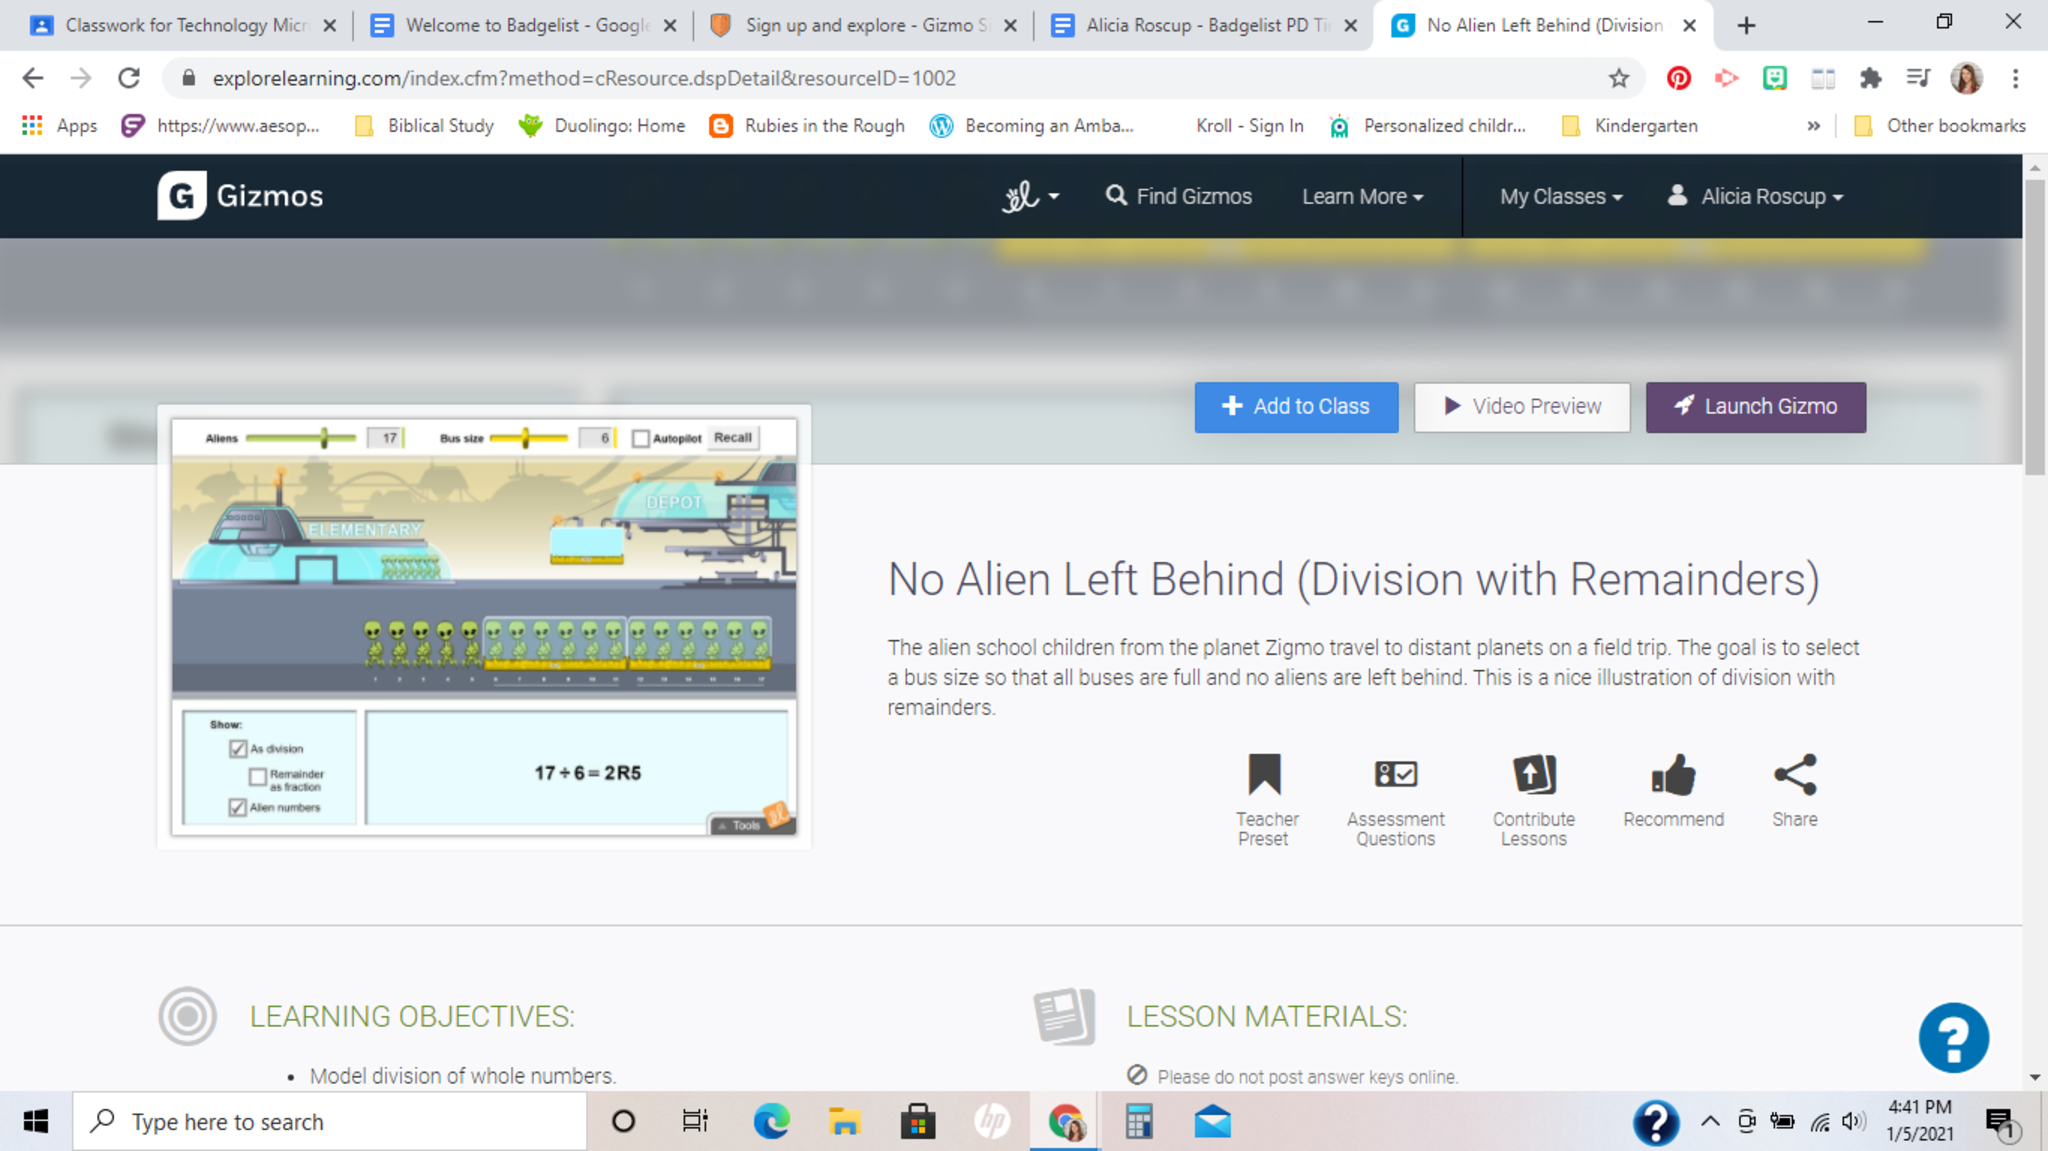The width and height of the screenshot is (2048, 1151).
Task: Toggle the 'As division' checkbox
Action: pyautogui.click(x=238, y=748)
